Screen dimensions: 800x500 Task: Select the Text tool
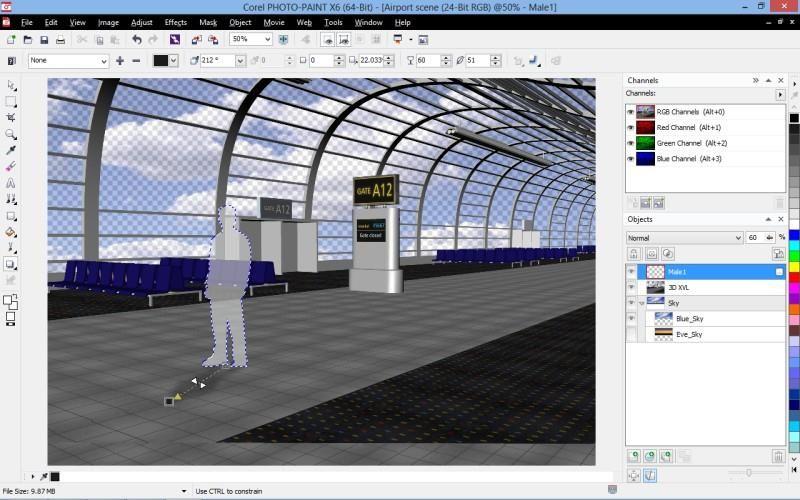click(11, 183)
